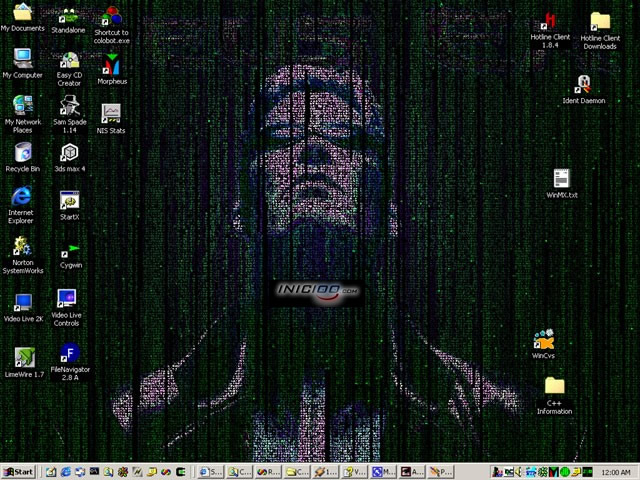Launch Internet Explorer from Quick Launch
Image resolution: width=640 pixels, height=480 pixels.
65,472
